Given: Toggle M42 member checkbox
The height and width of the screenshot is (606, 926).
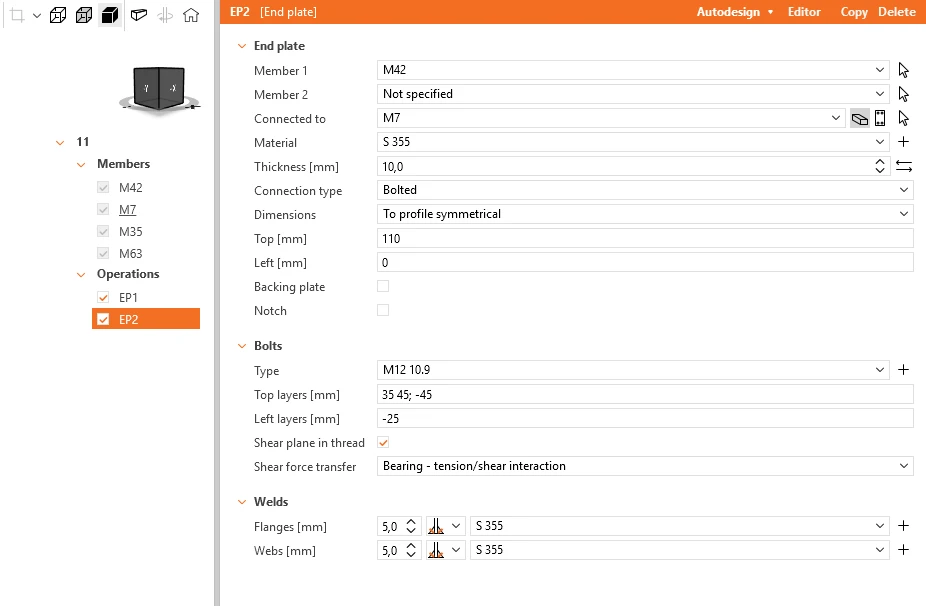Looking at the screenshot, I should pos(103,187).
